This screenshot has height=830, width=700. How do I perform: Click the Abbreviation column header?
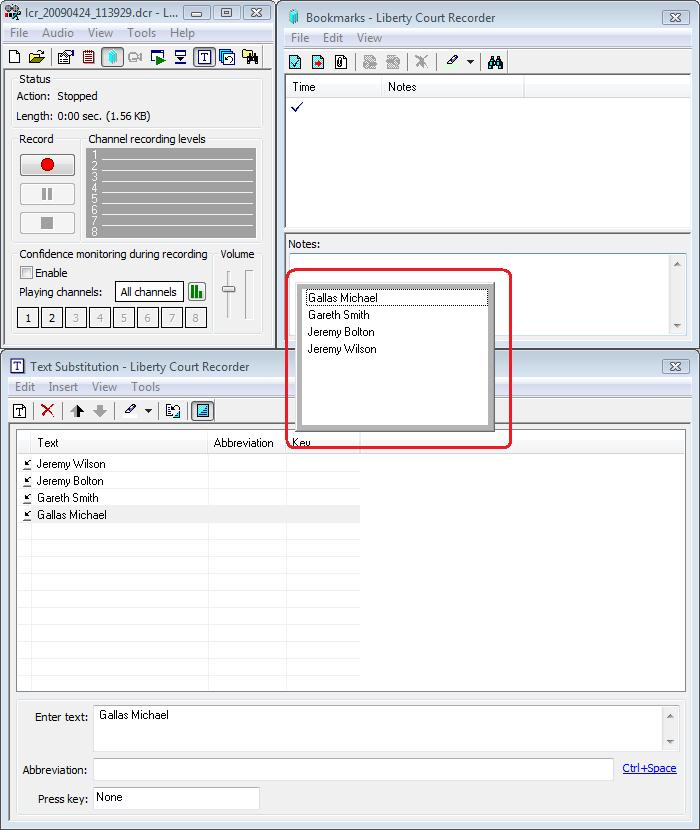(247, 443)
